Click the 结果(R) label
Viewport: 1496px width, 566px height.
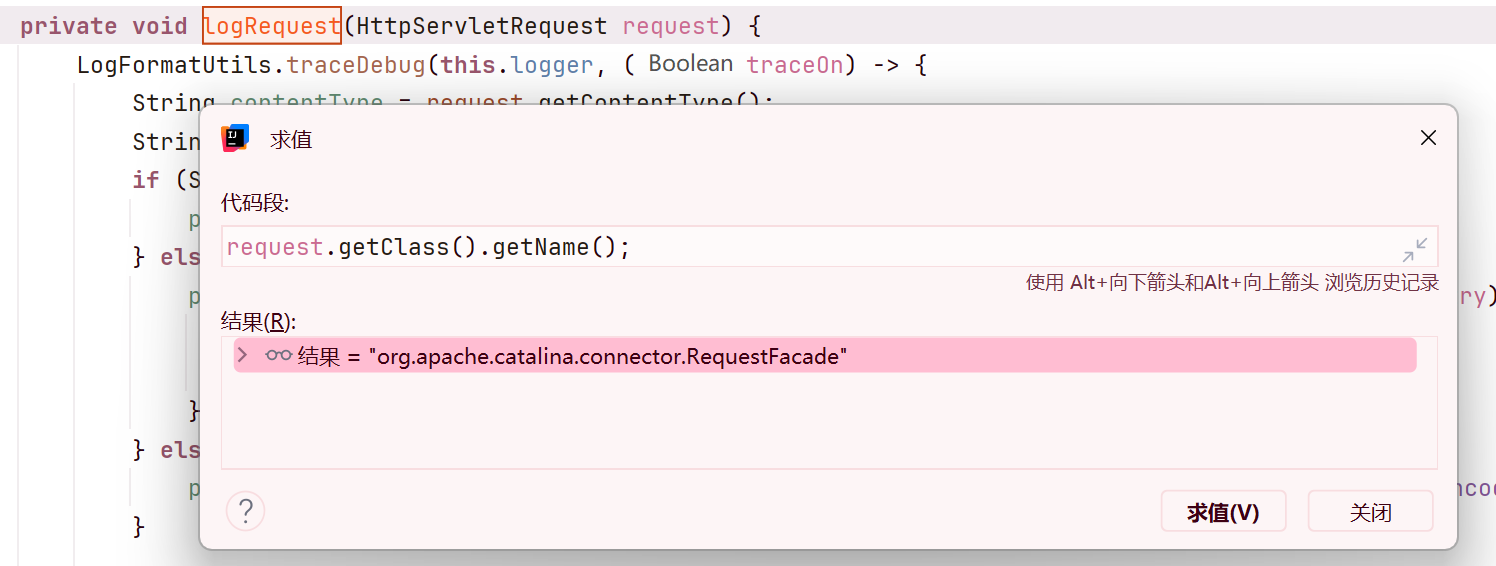tap(259, 322)
